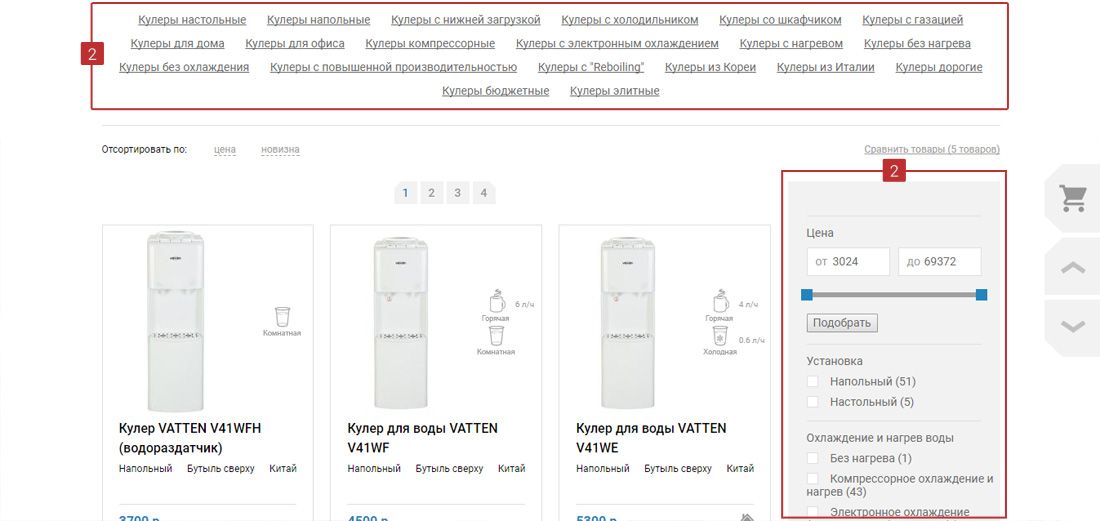Screen dimensions: 1100x521
Task: Open Кулеры с электронным охлаждением link
Action: [617, 43]
